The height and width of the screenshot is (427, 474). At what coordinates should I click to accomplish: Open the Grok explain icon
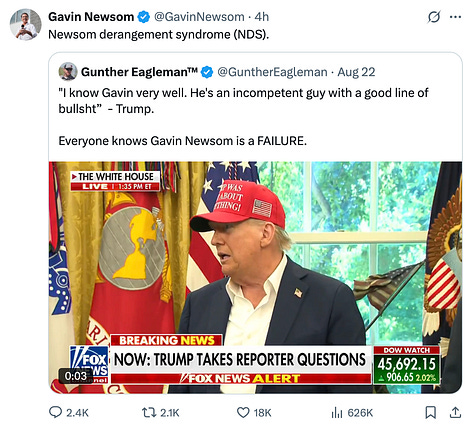(x=434, y=17)
